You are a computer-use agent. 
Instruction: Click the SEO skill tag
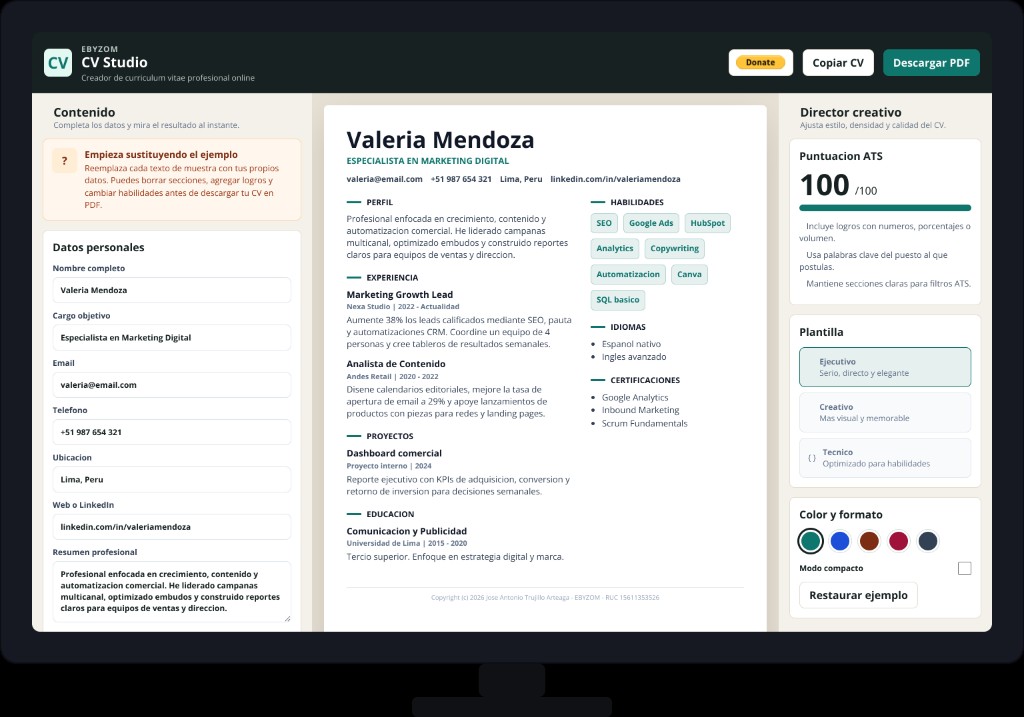click(x=604, y=223)
